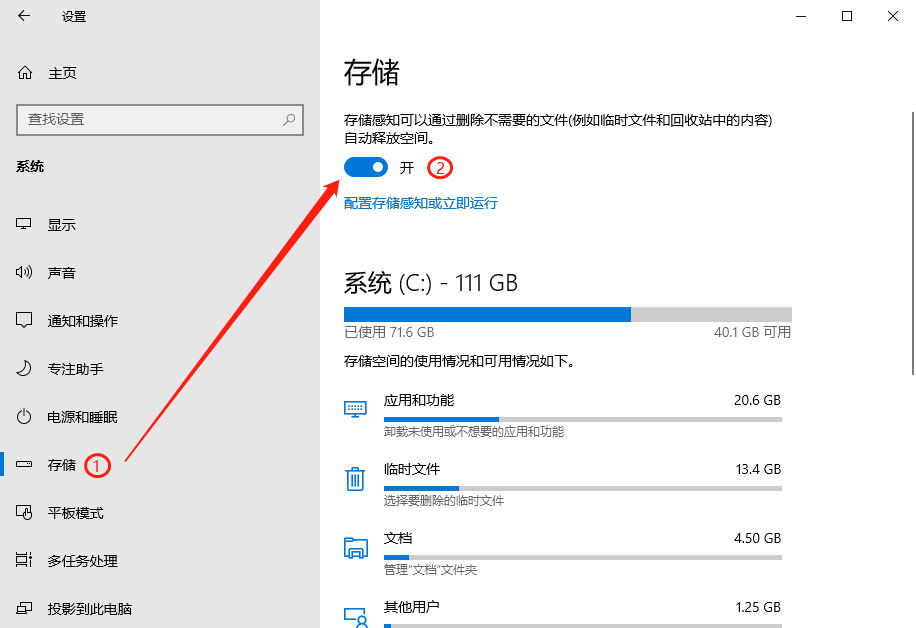
Task: Select the 显示 monitor icon
Action: point(24,224)
